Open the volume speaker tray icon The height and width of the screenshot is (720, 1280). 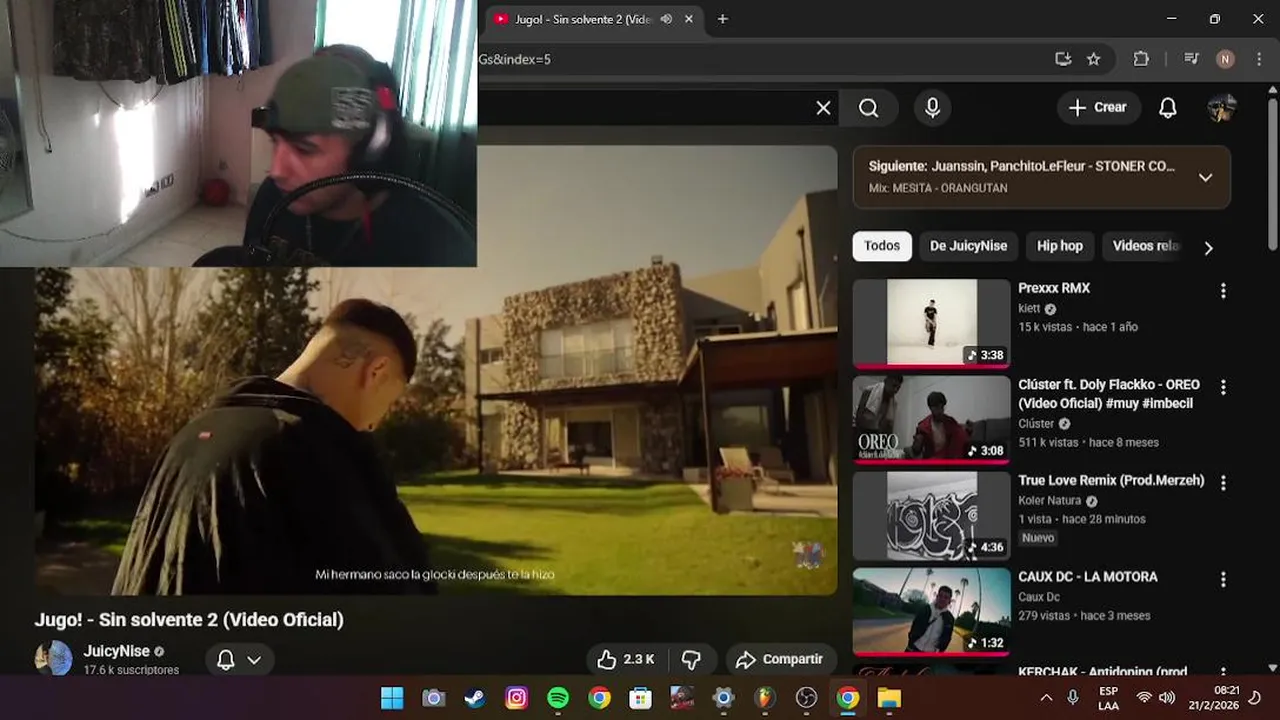1167,698
